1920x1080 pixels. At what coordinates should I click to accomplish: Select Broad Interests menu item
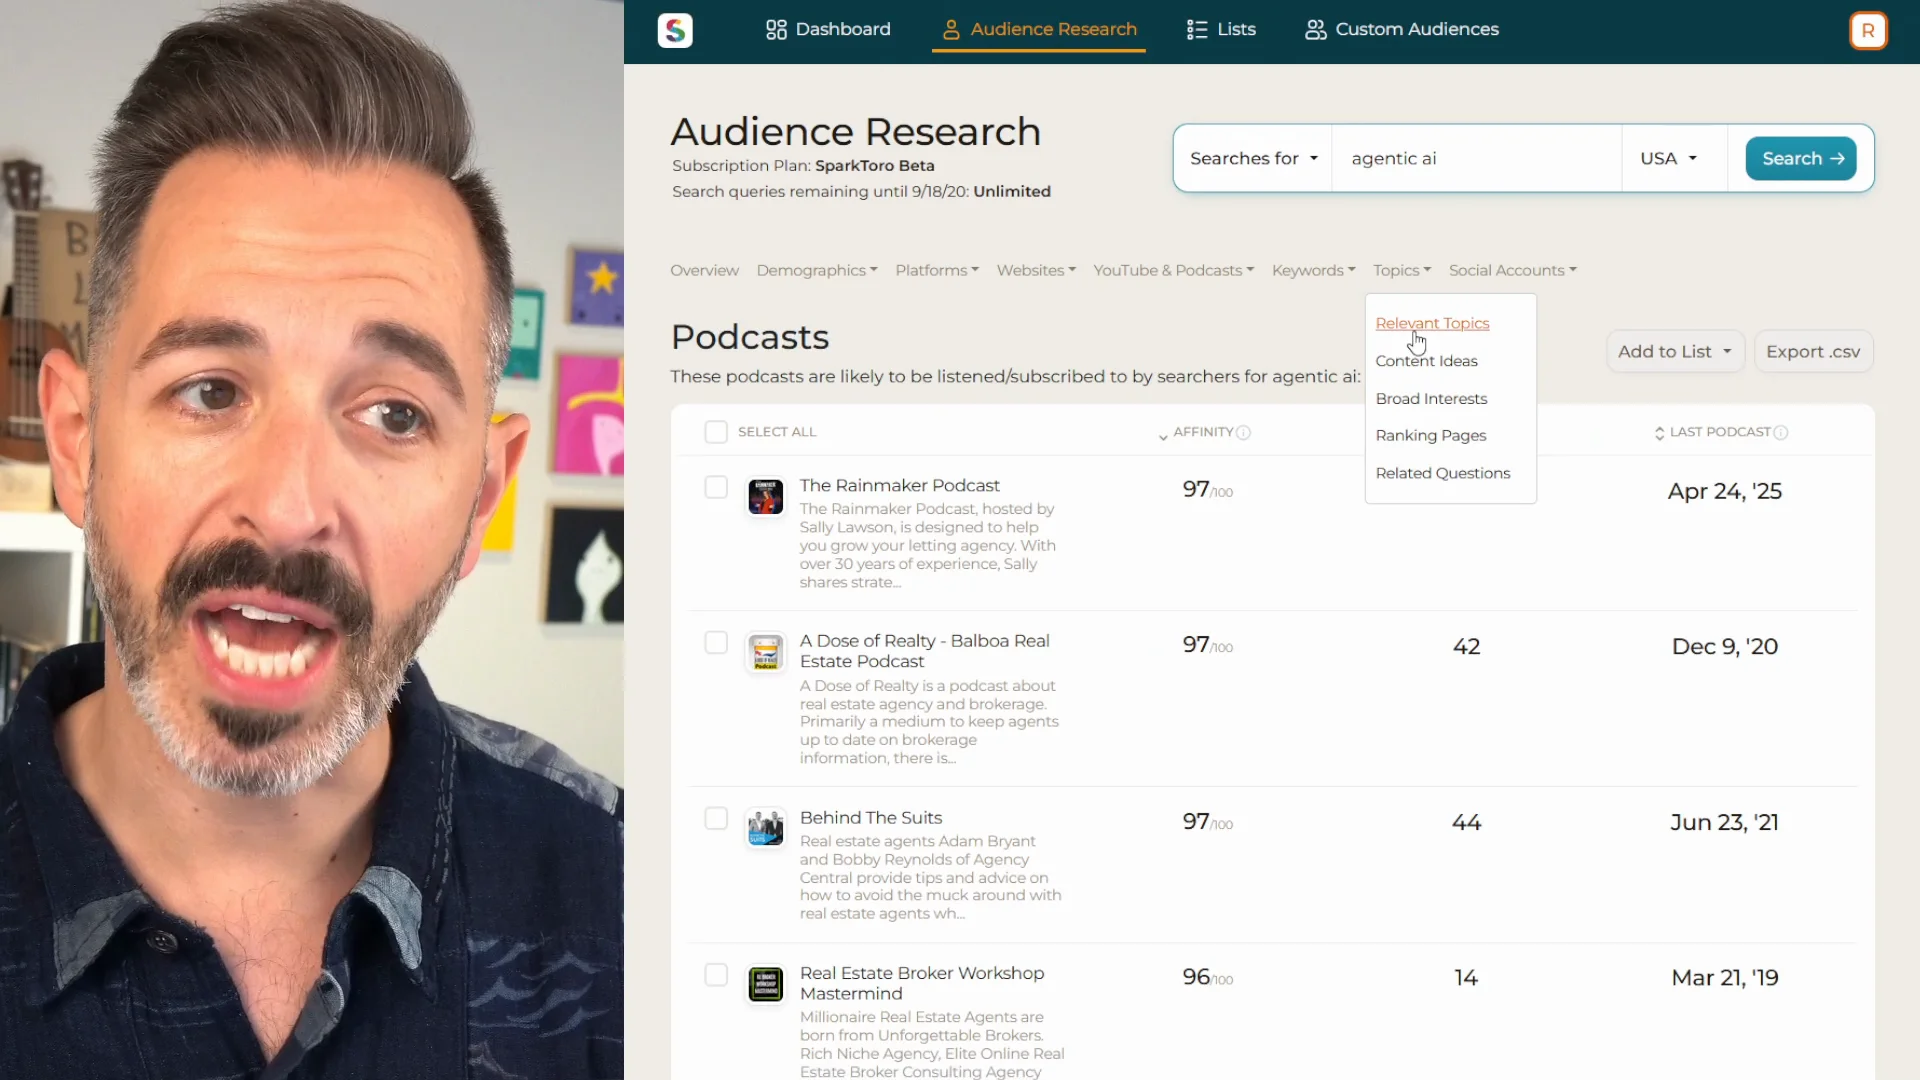1431,398
